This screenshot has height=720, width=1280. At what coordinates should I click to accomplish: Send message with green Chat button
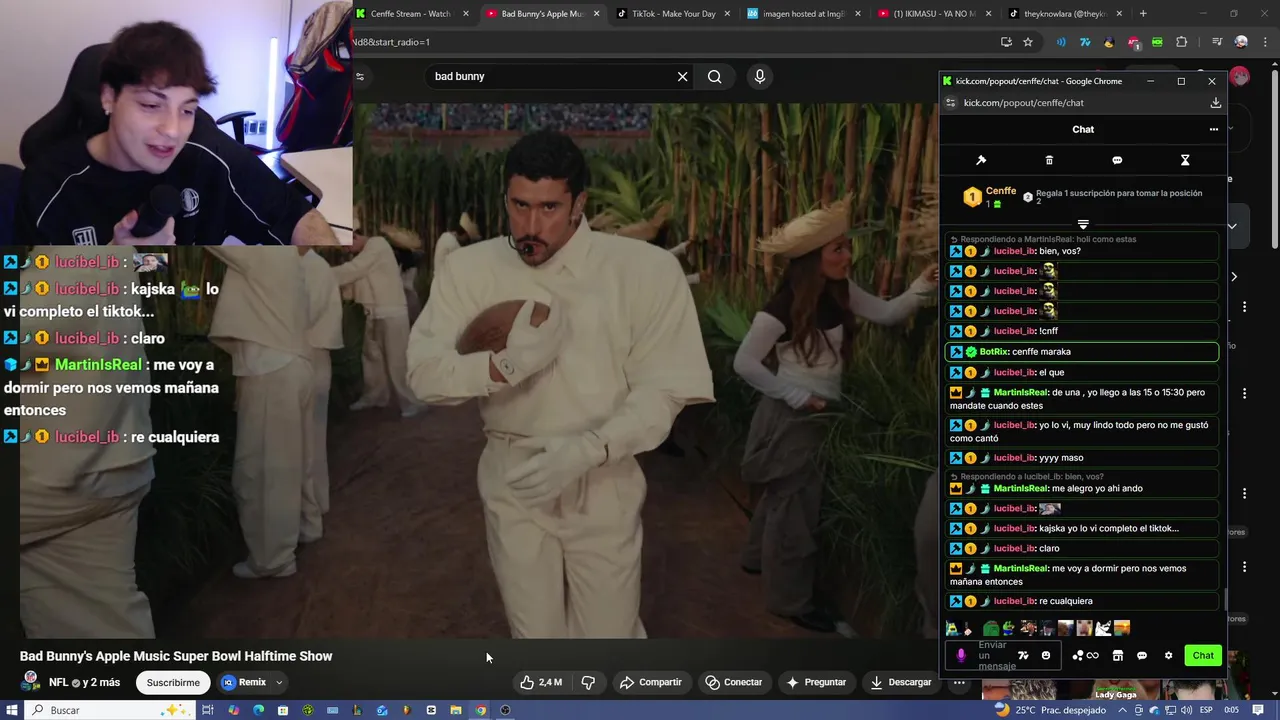[1203, 656]
